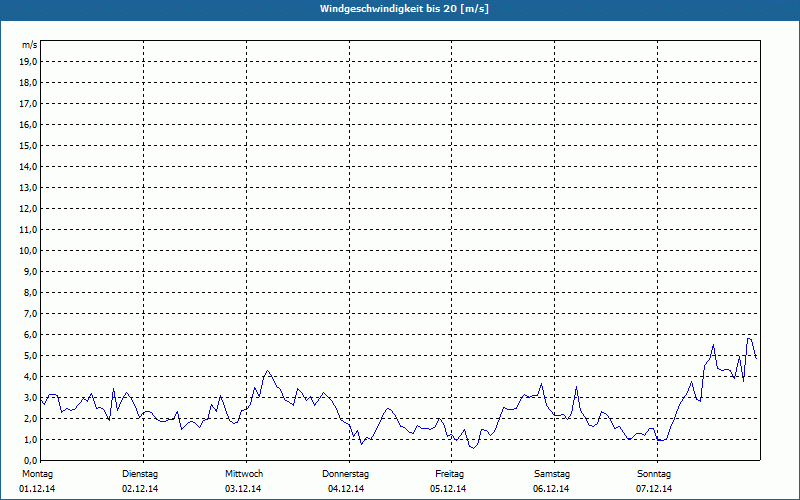The image size is (800, 500).
Task: Click the 15,0 y-axis tick label
Action: (29, 145)
